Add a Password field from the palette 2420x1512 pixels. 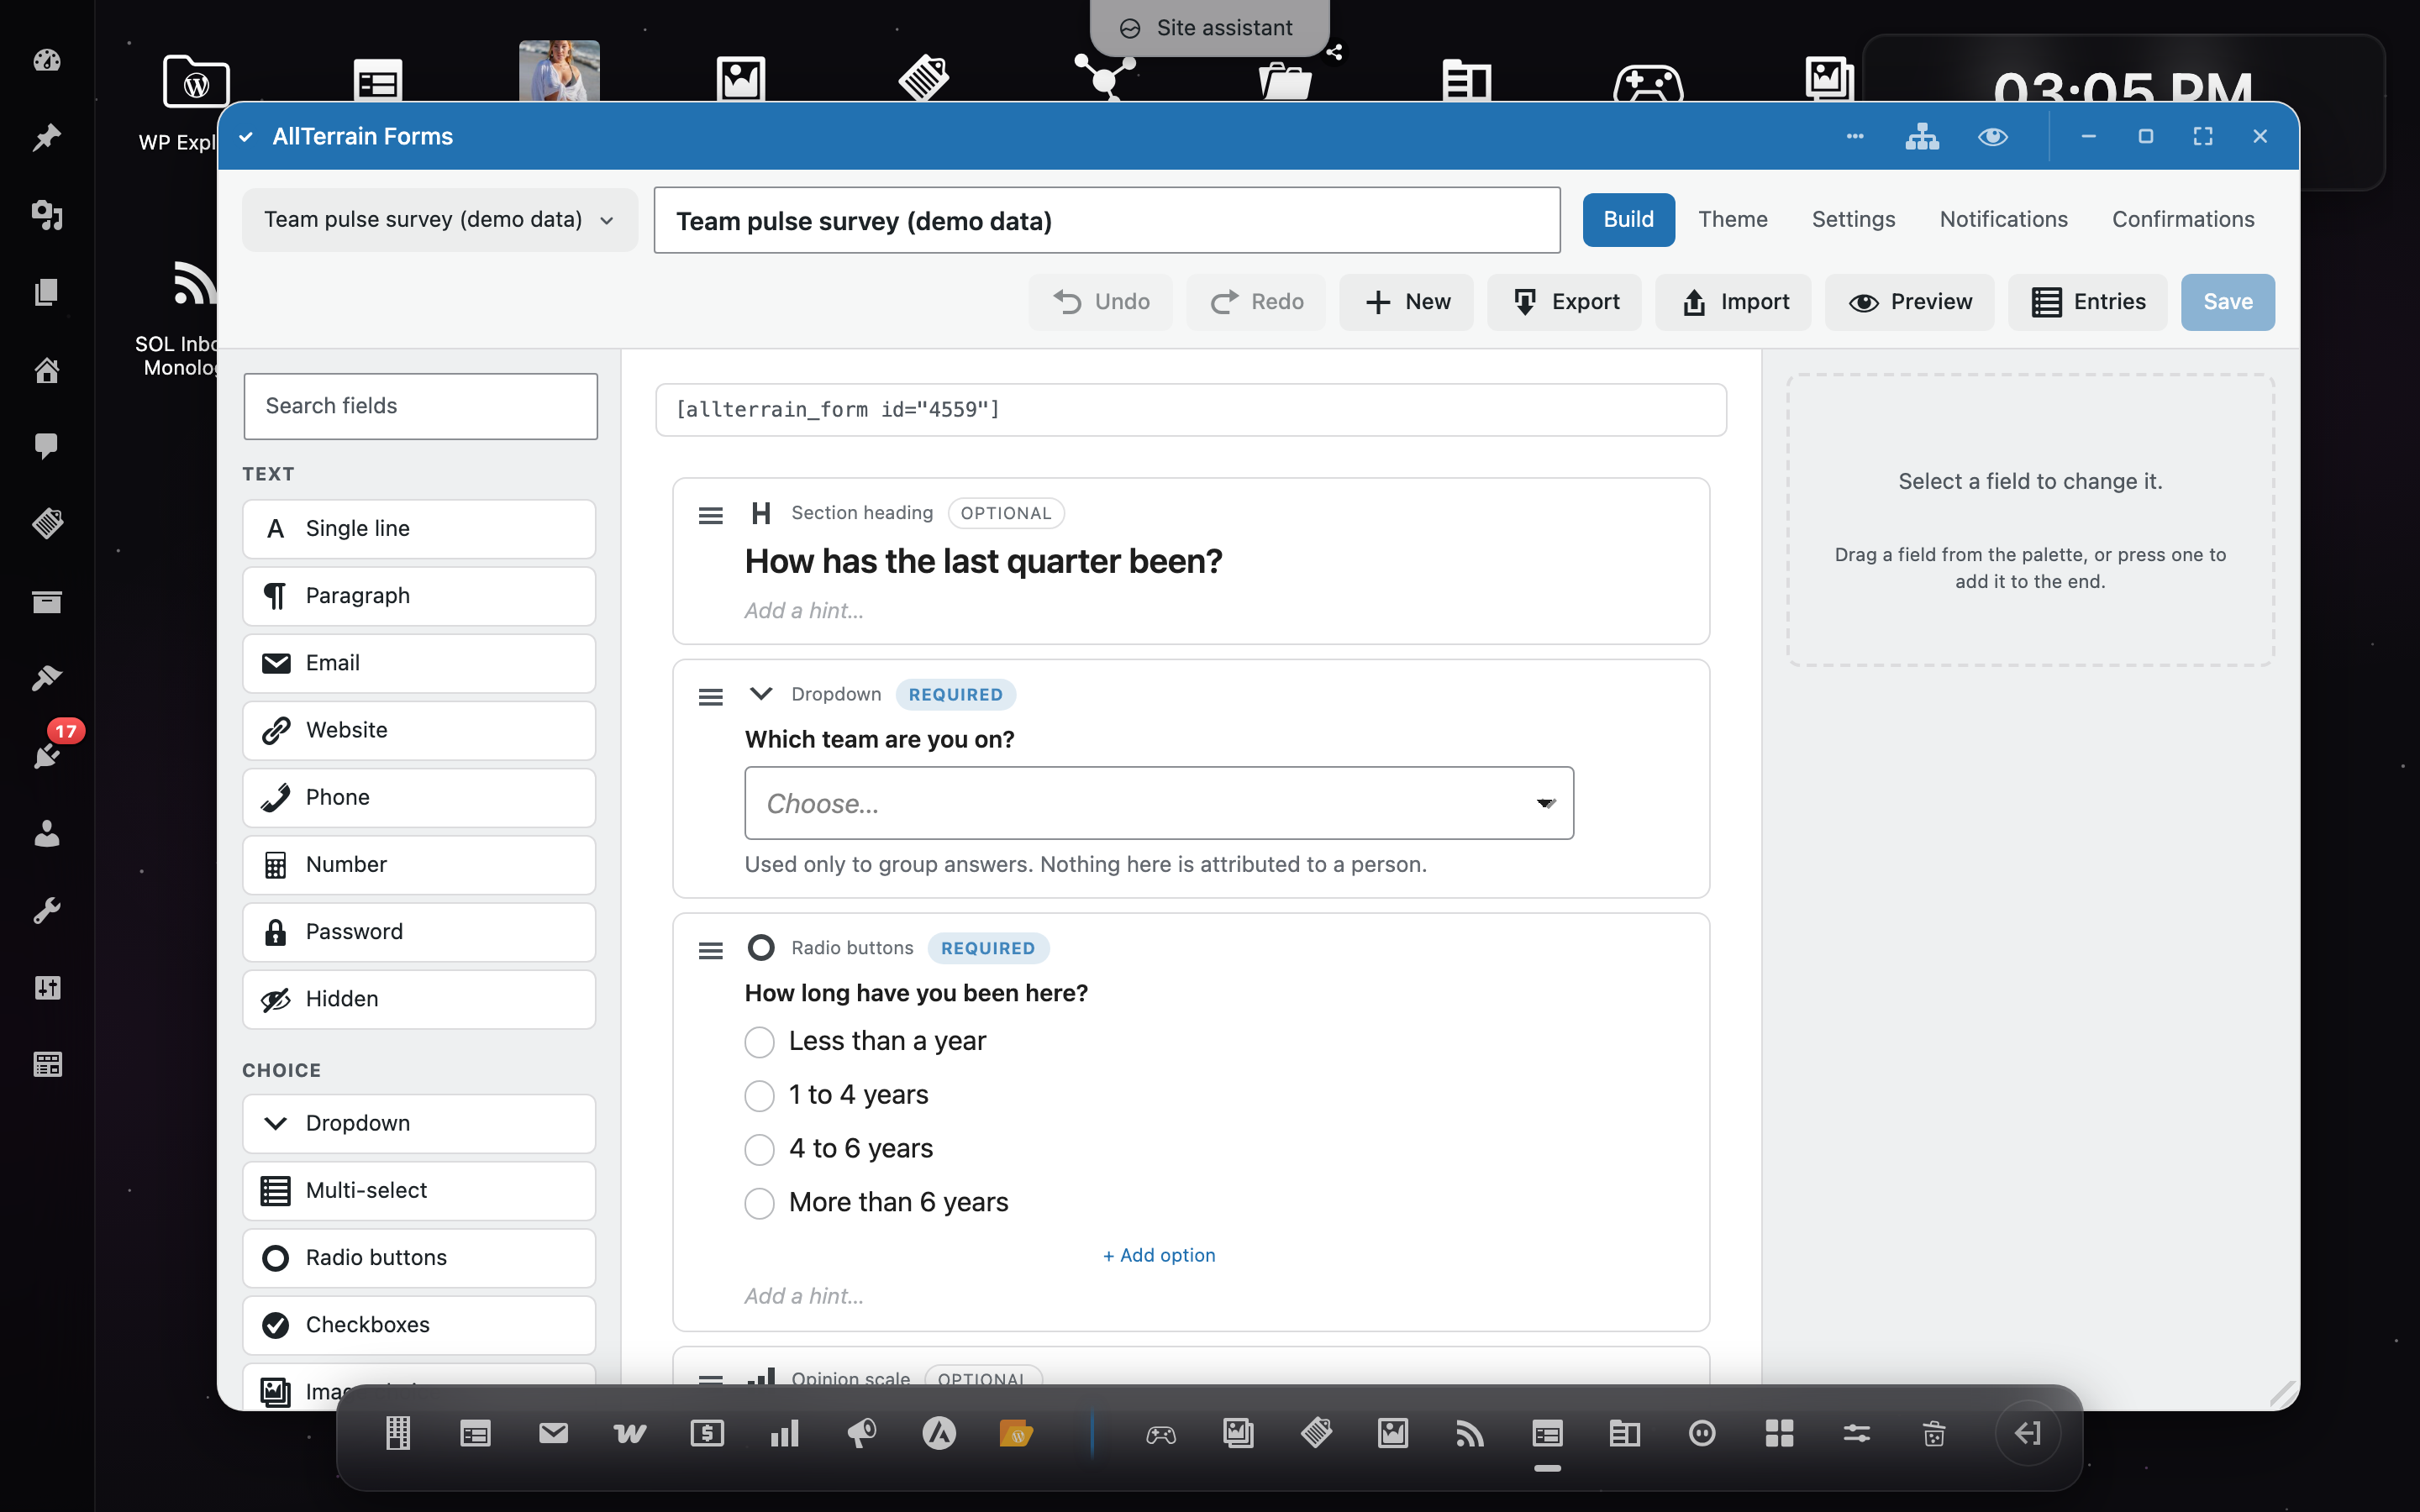coord(419,932)
